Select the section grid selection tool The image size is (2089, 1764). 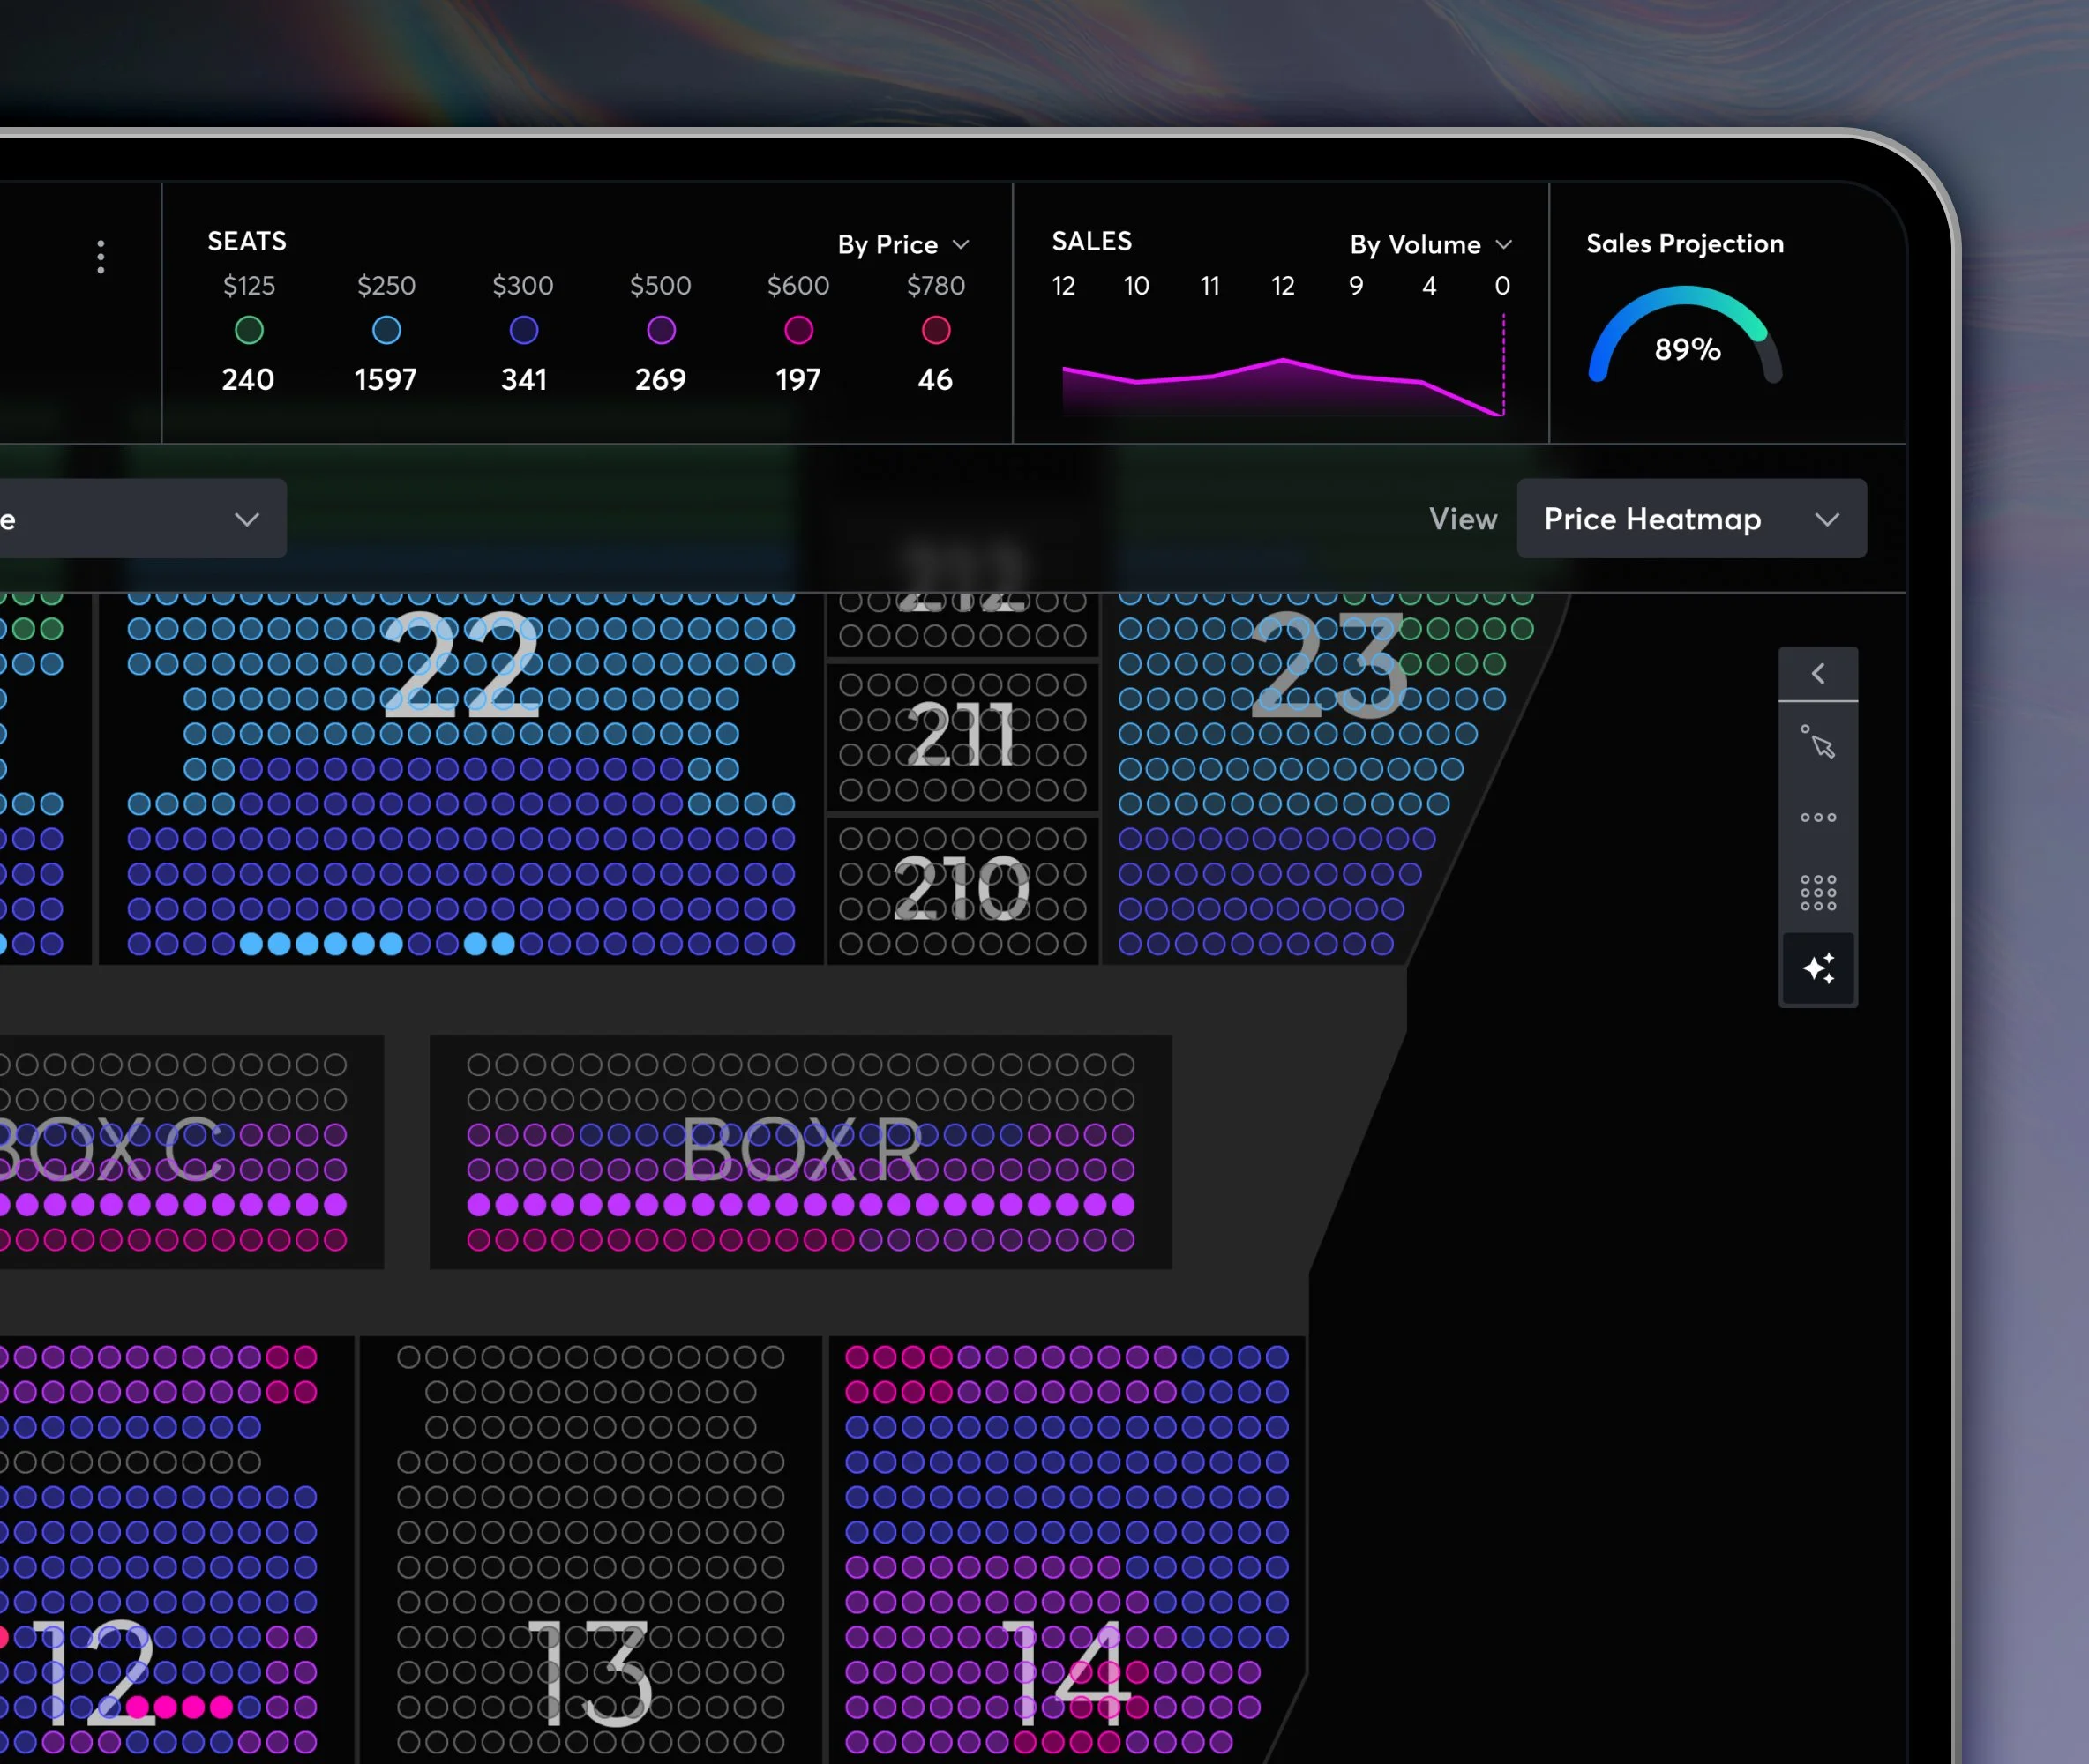[1817, 892]
